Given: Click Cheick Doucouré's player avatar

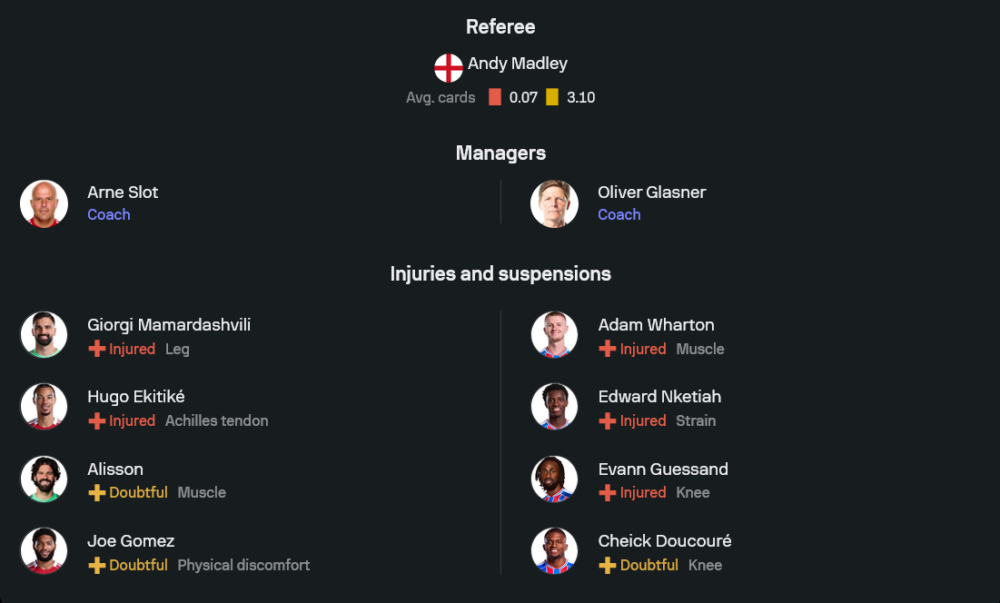Looking at the screenshot, I should 554,551.
